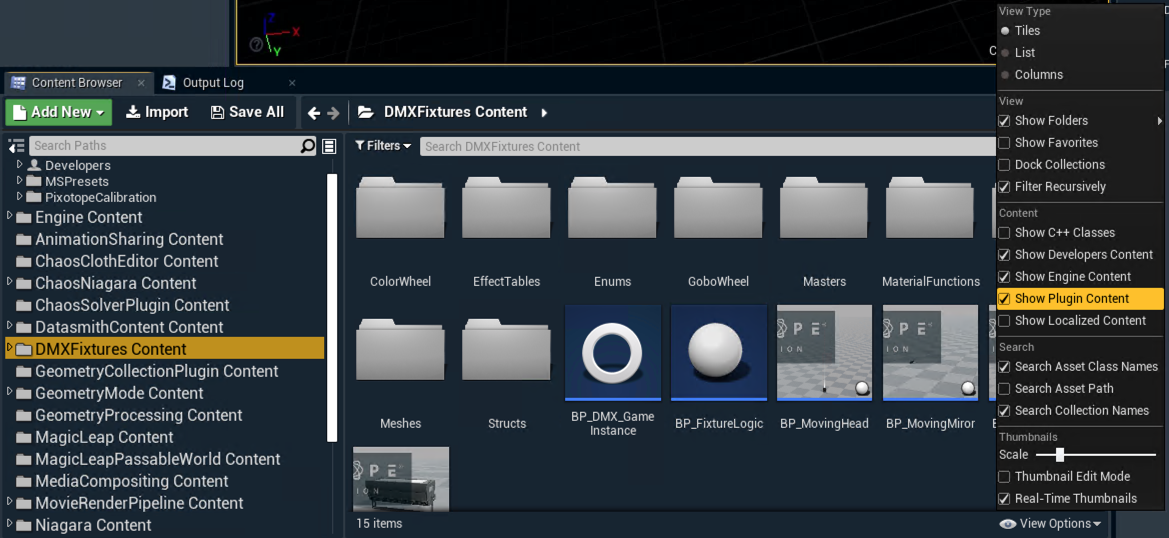Disable the Show Plugin Content checkbox
The height and width of the screenshot is (538, 1169).
point(1004,299)
